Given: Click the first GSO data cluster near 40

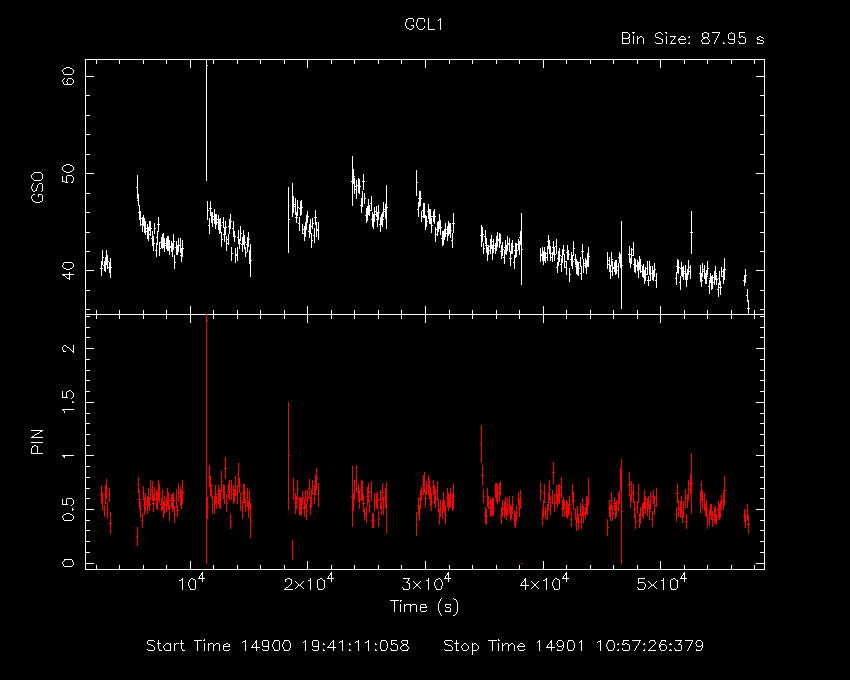Looking at the screenshot, I should pos(106,264).
